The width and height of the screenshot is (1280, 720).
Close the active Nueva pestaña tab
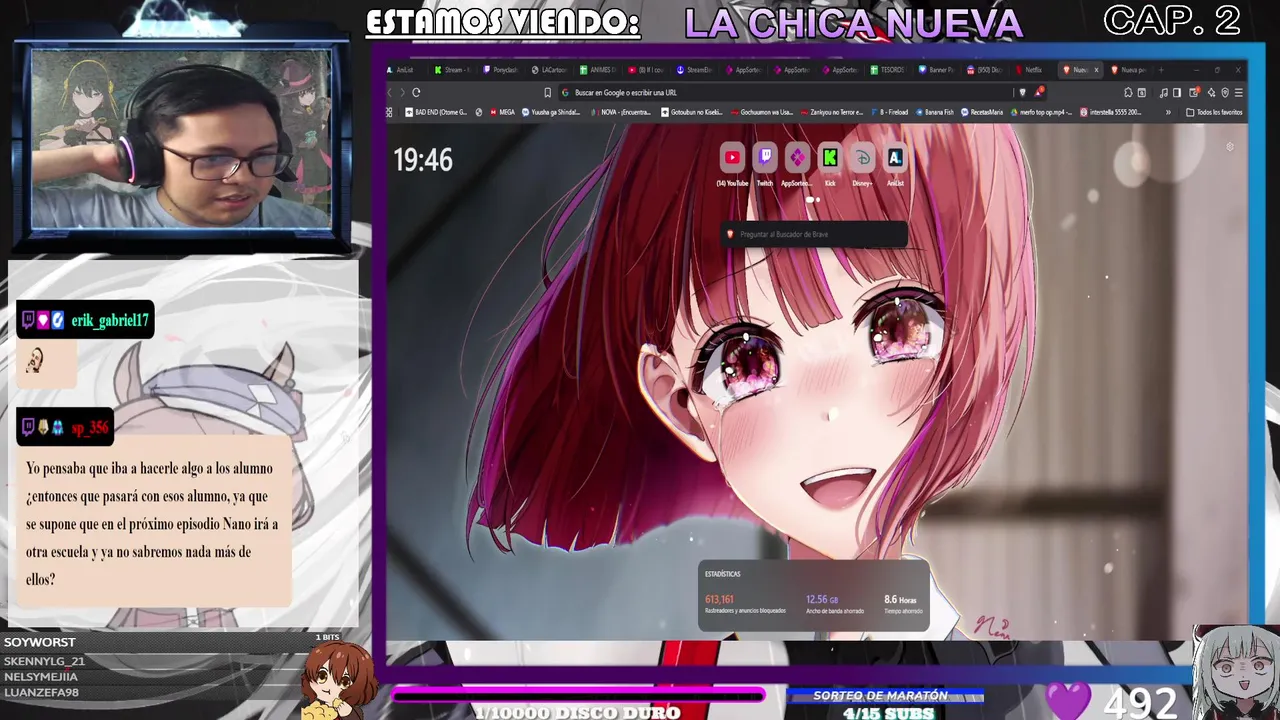1096,70
